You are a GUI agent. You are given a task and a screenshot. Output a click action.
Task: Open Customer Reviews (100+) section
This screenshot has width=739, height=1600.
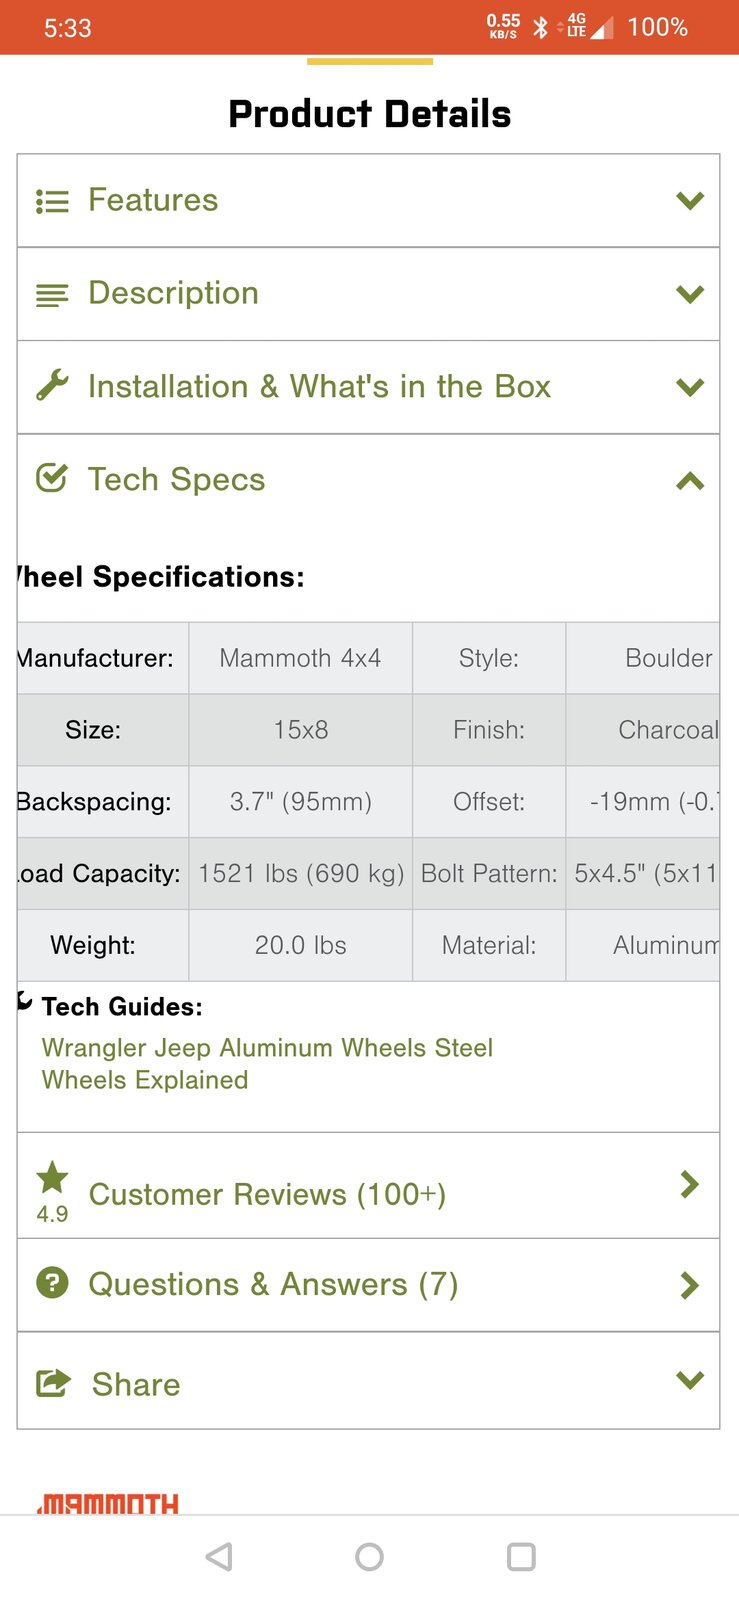pos(267,1194)
